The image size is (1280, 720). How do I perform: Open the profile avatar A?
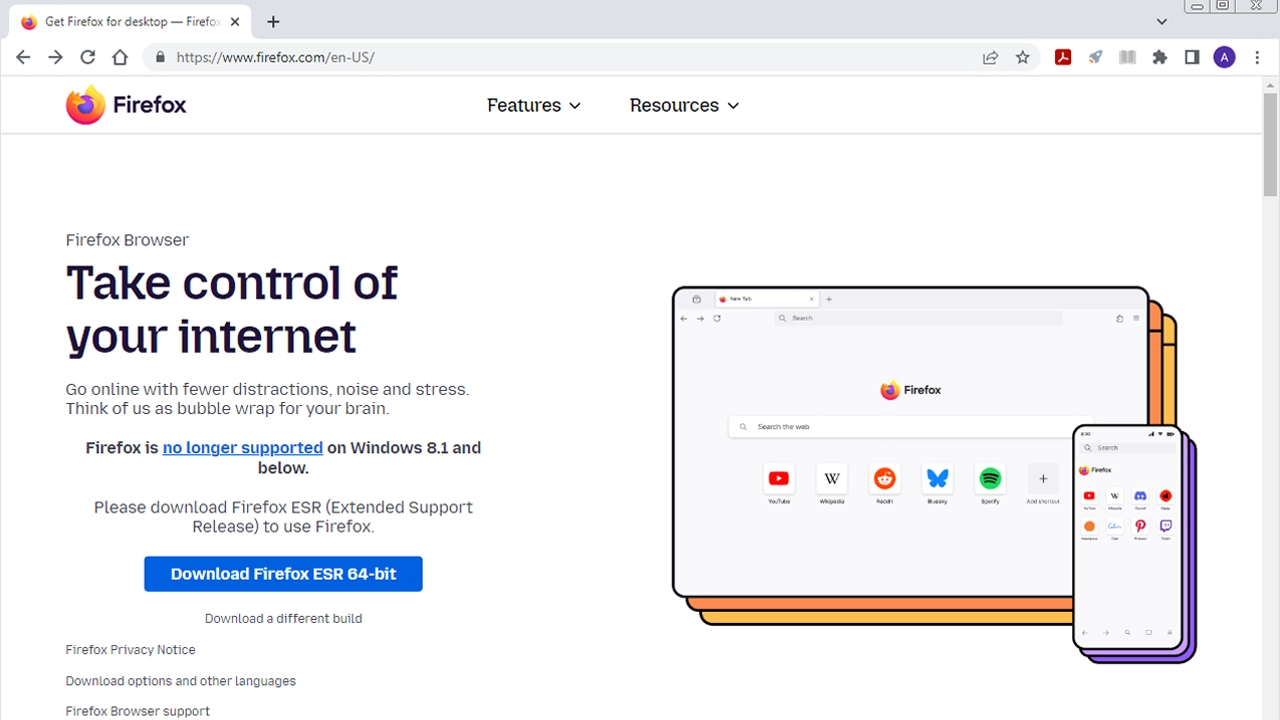[1224, 57]
